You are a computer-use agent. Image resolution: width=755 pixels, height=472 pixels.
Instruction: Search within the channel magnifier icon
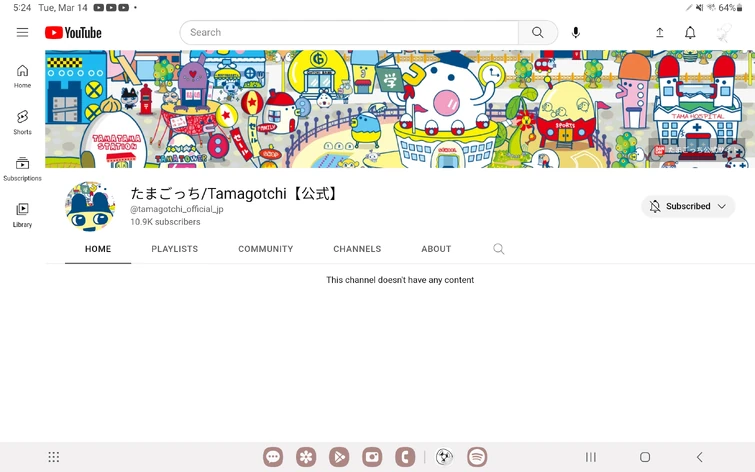click(x=498, y=249)
